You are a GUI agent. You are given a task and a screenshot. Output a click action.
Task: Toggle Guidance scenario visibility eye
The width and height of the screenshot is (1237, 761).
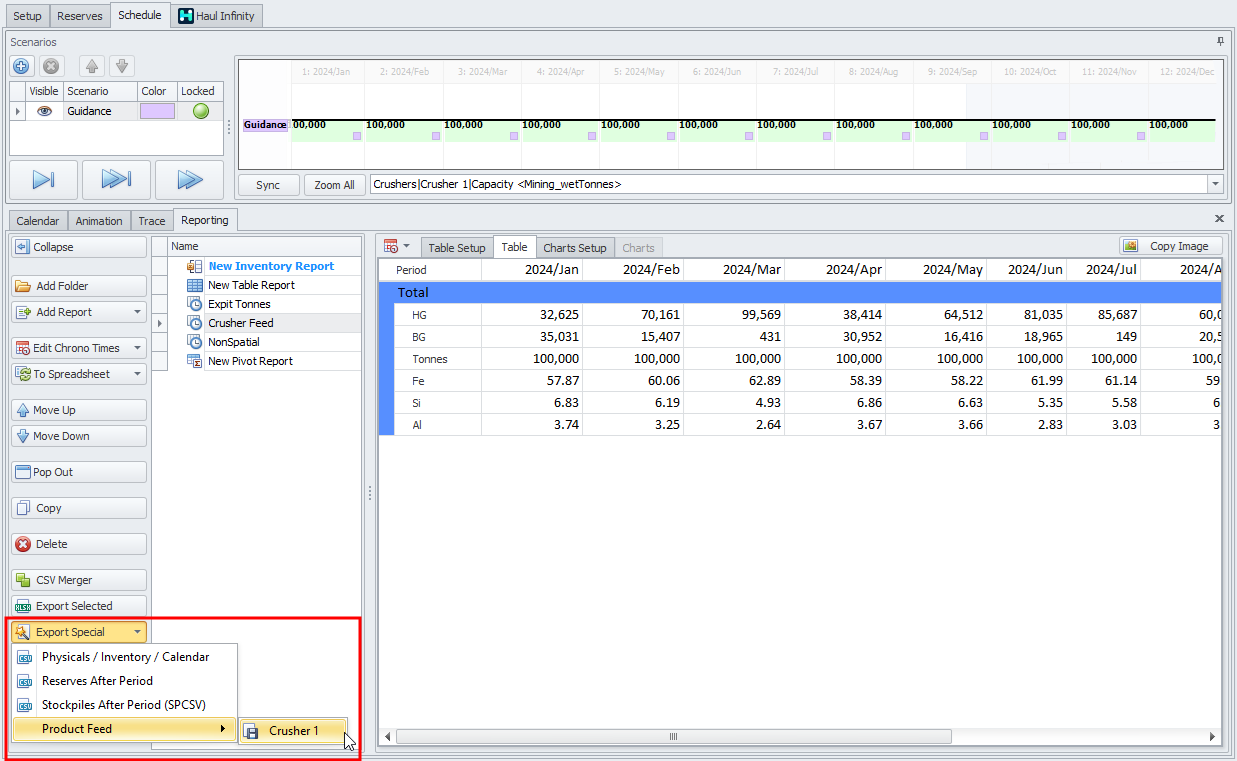[x=44, y=111]
